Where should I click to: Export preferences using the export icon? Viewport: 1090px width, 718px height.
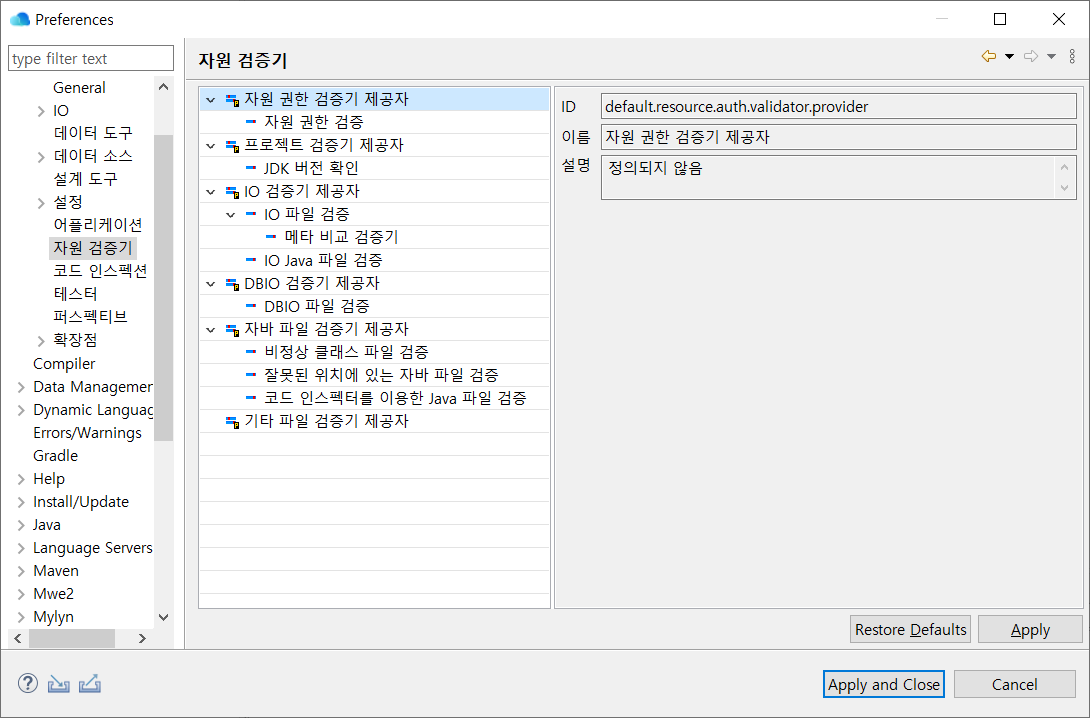90,685
